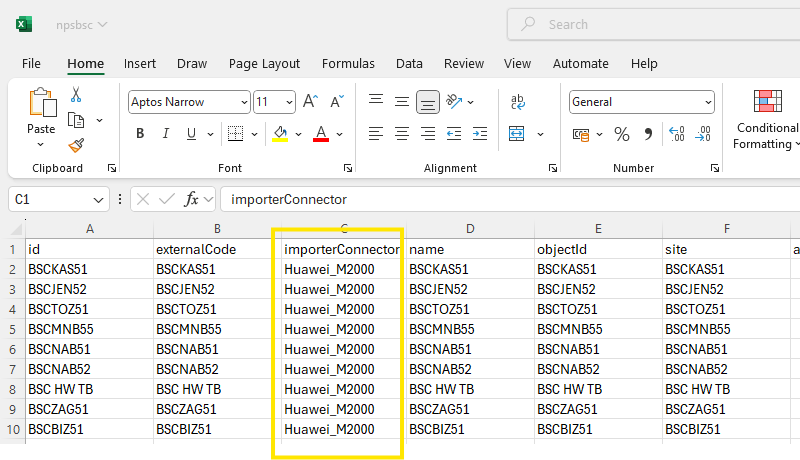800x460 pixels.
Task: Select the Format Painter brush
Action: [76, 145]
